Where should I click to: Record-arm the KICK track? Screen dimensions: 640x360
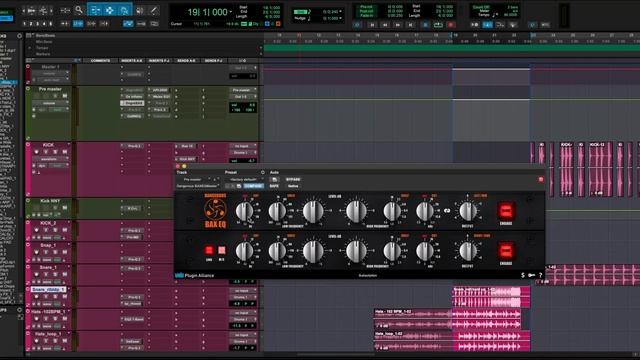point(36,152)
